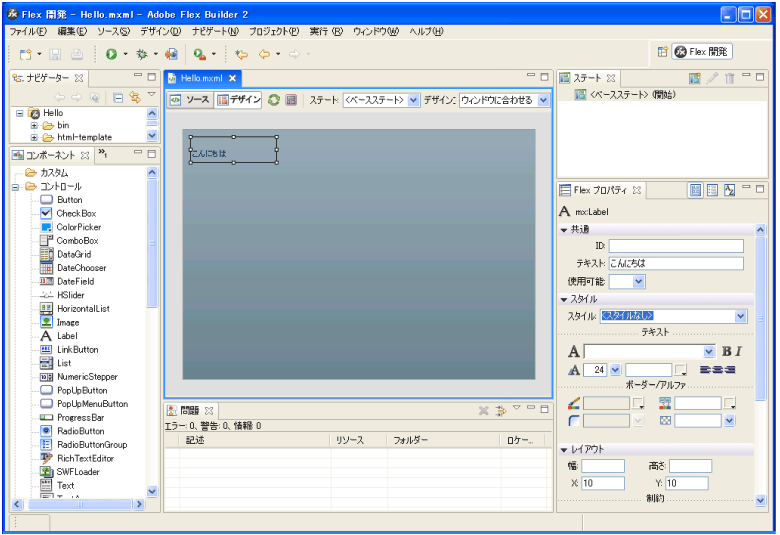This screenshot has height=535, width=780.
Task: Open the File menu
Action: (28, 31)
